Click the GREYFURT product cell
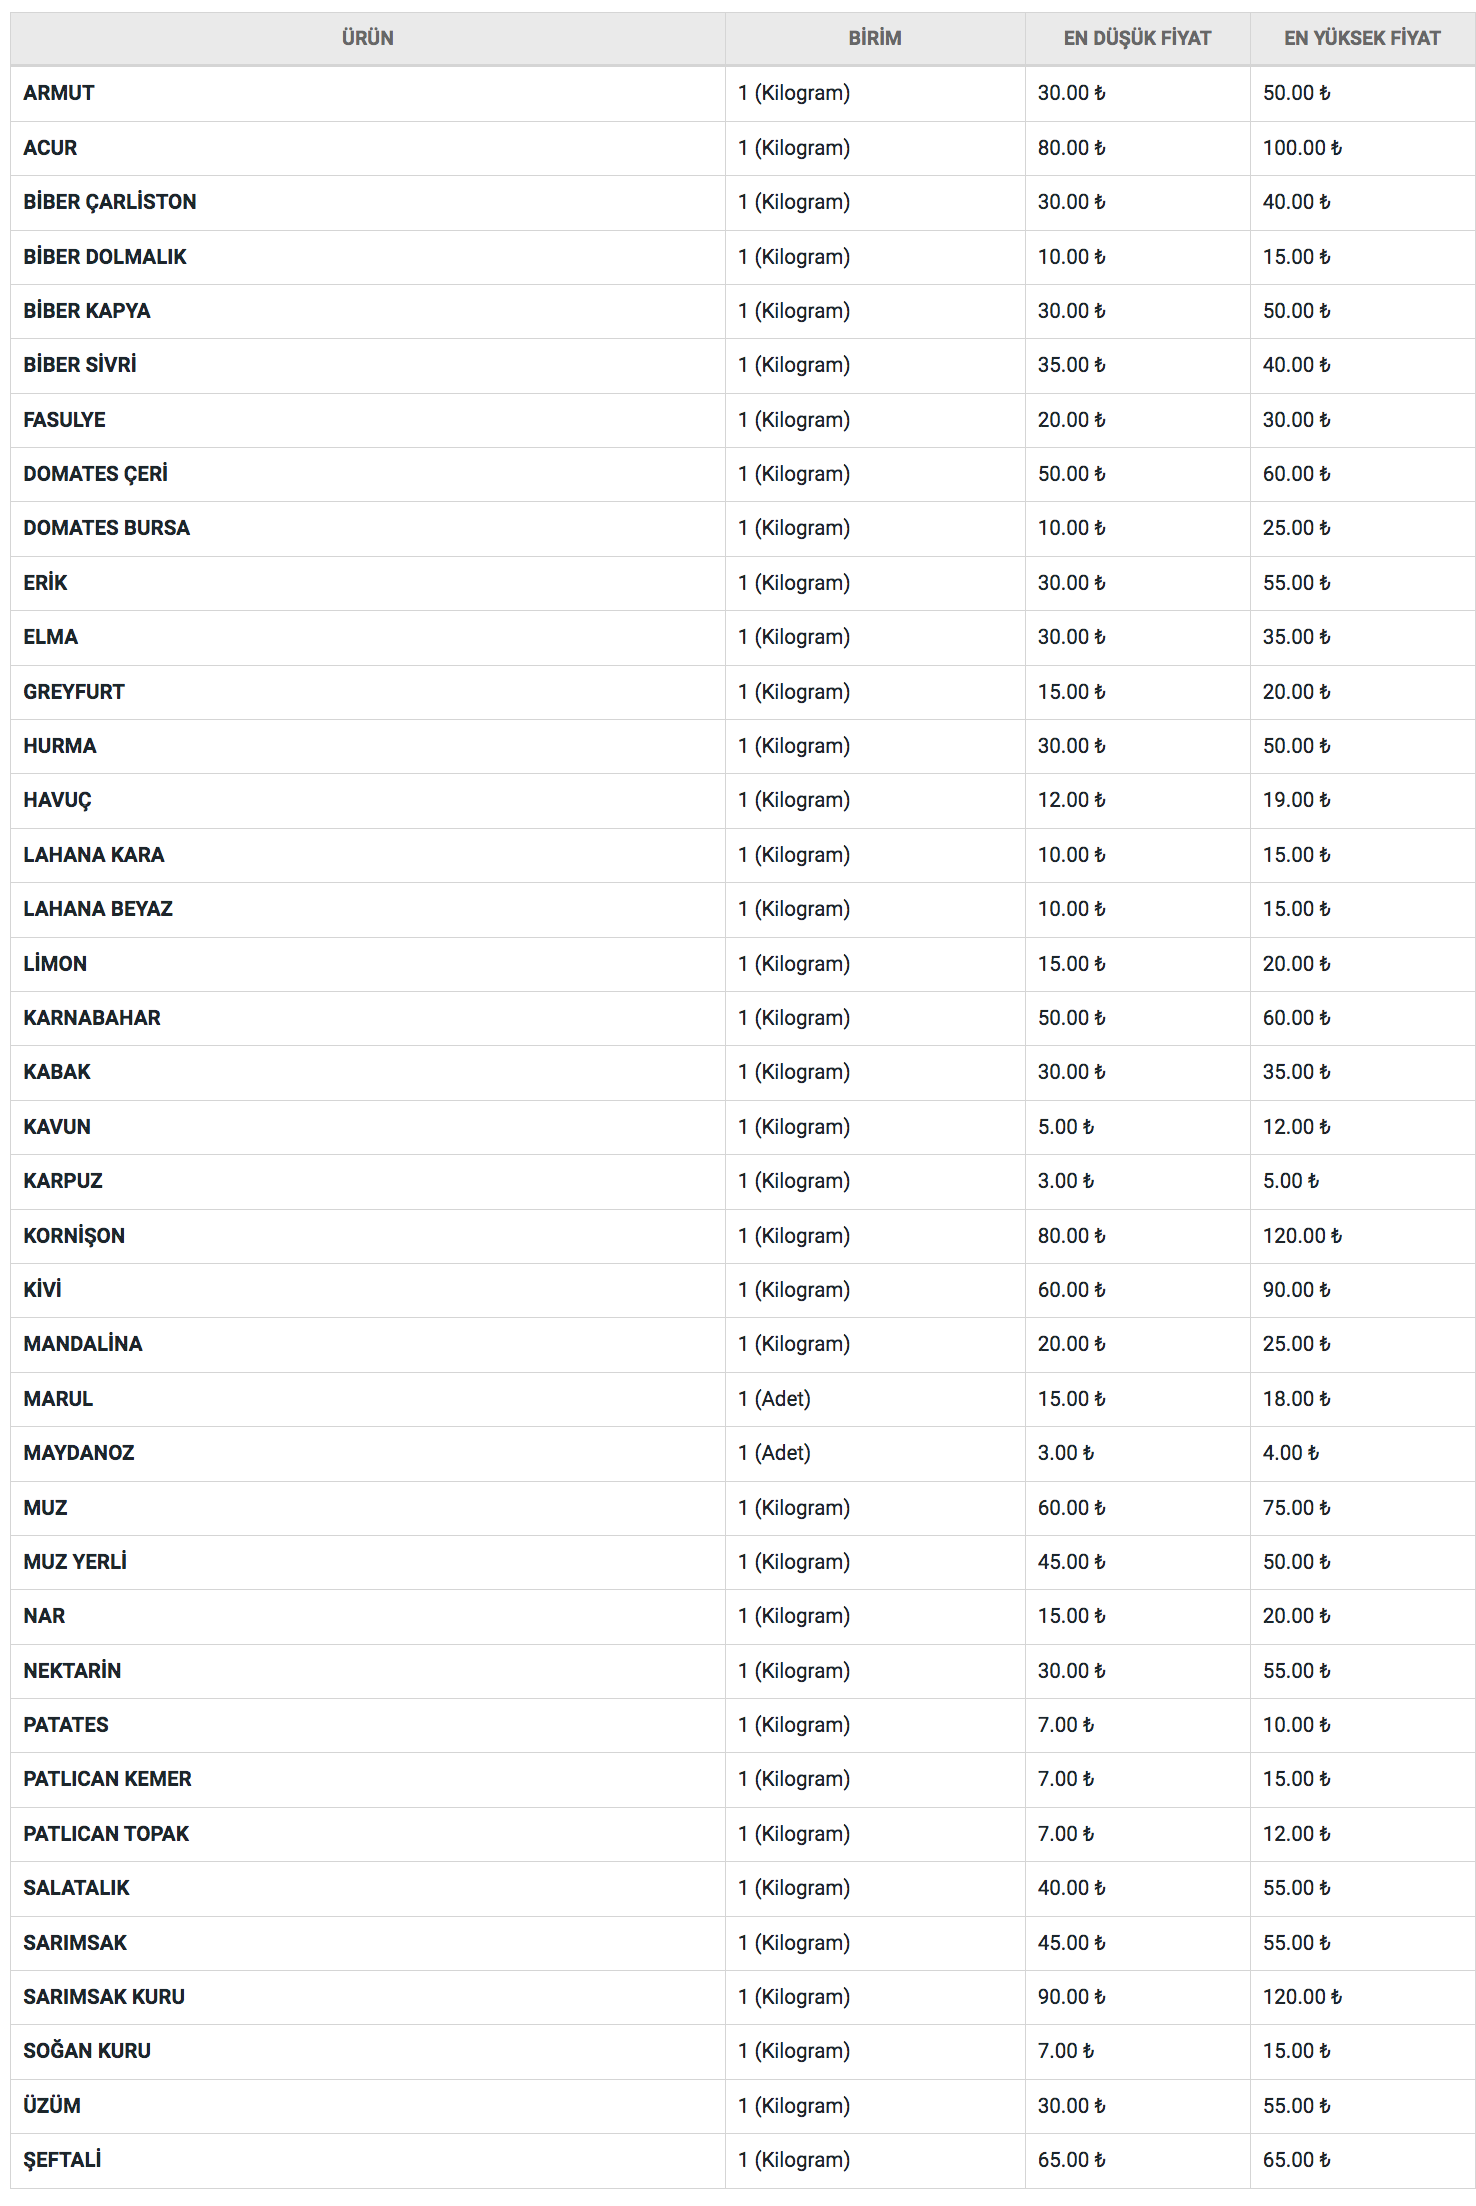This screenshot has width=1476, height=2206. pyautogui.click(x=74, y=692)
